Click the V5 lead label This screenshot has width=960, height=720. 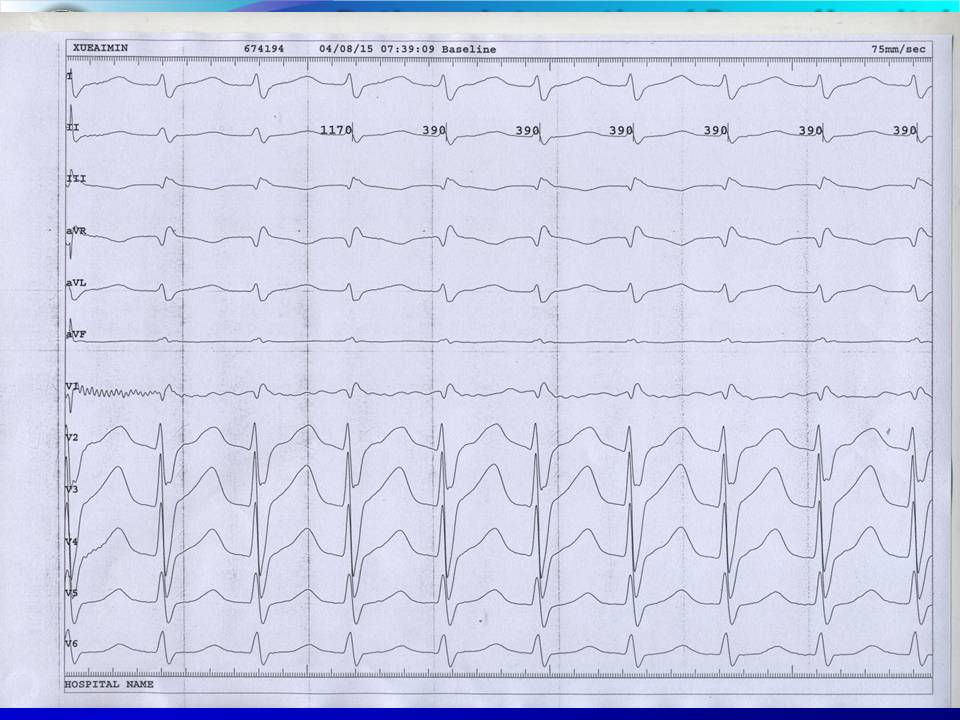tap(72, 593)
